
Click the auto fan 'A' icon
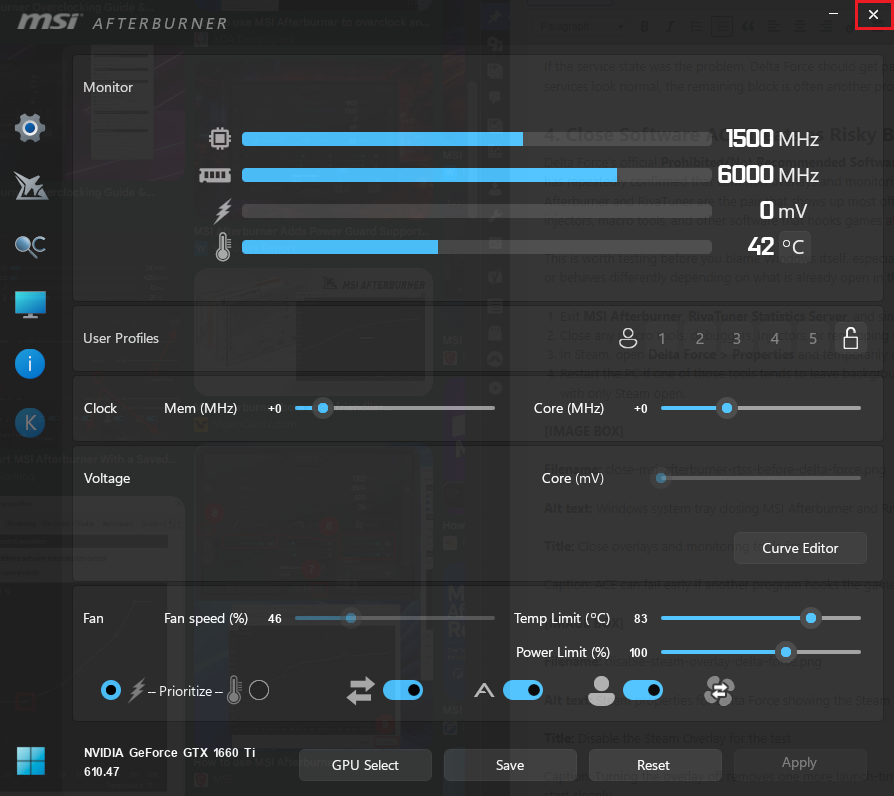(x=484, y=691)
